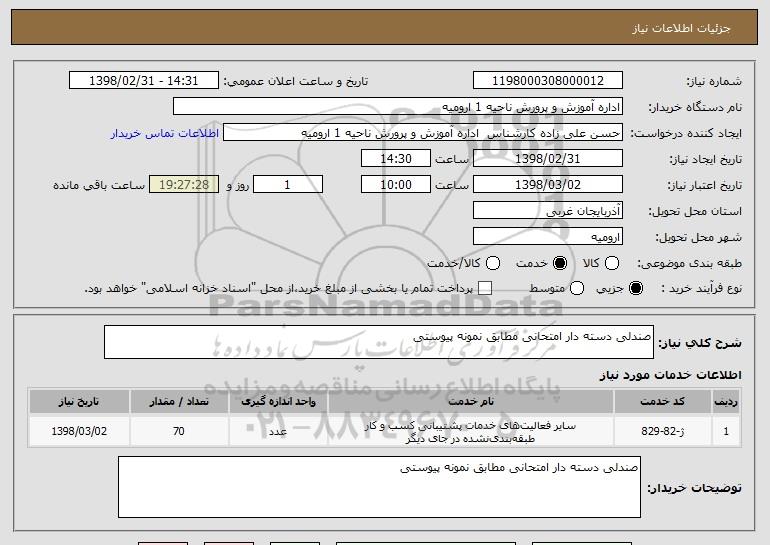Click the service name cell سایر فعالیت‌های خدمات پشتیبانی
This screenshot has height=545, width=770.
470,432
